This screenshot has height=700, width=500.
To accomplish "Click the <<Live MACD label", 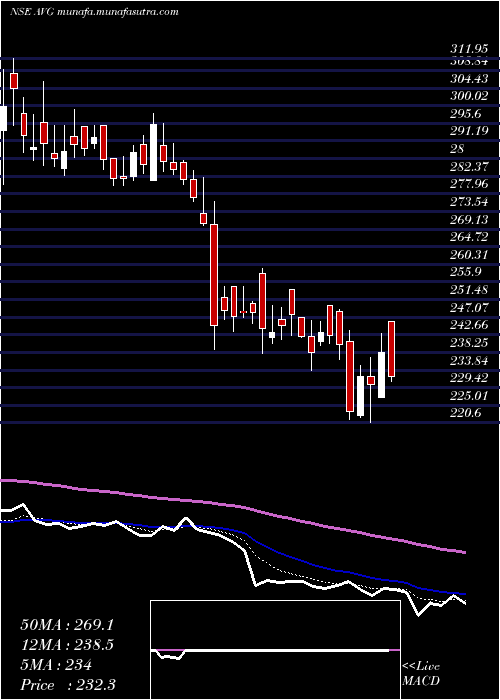I will point(421,674).
